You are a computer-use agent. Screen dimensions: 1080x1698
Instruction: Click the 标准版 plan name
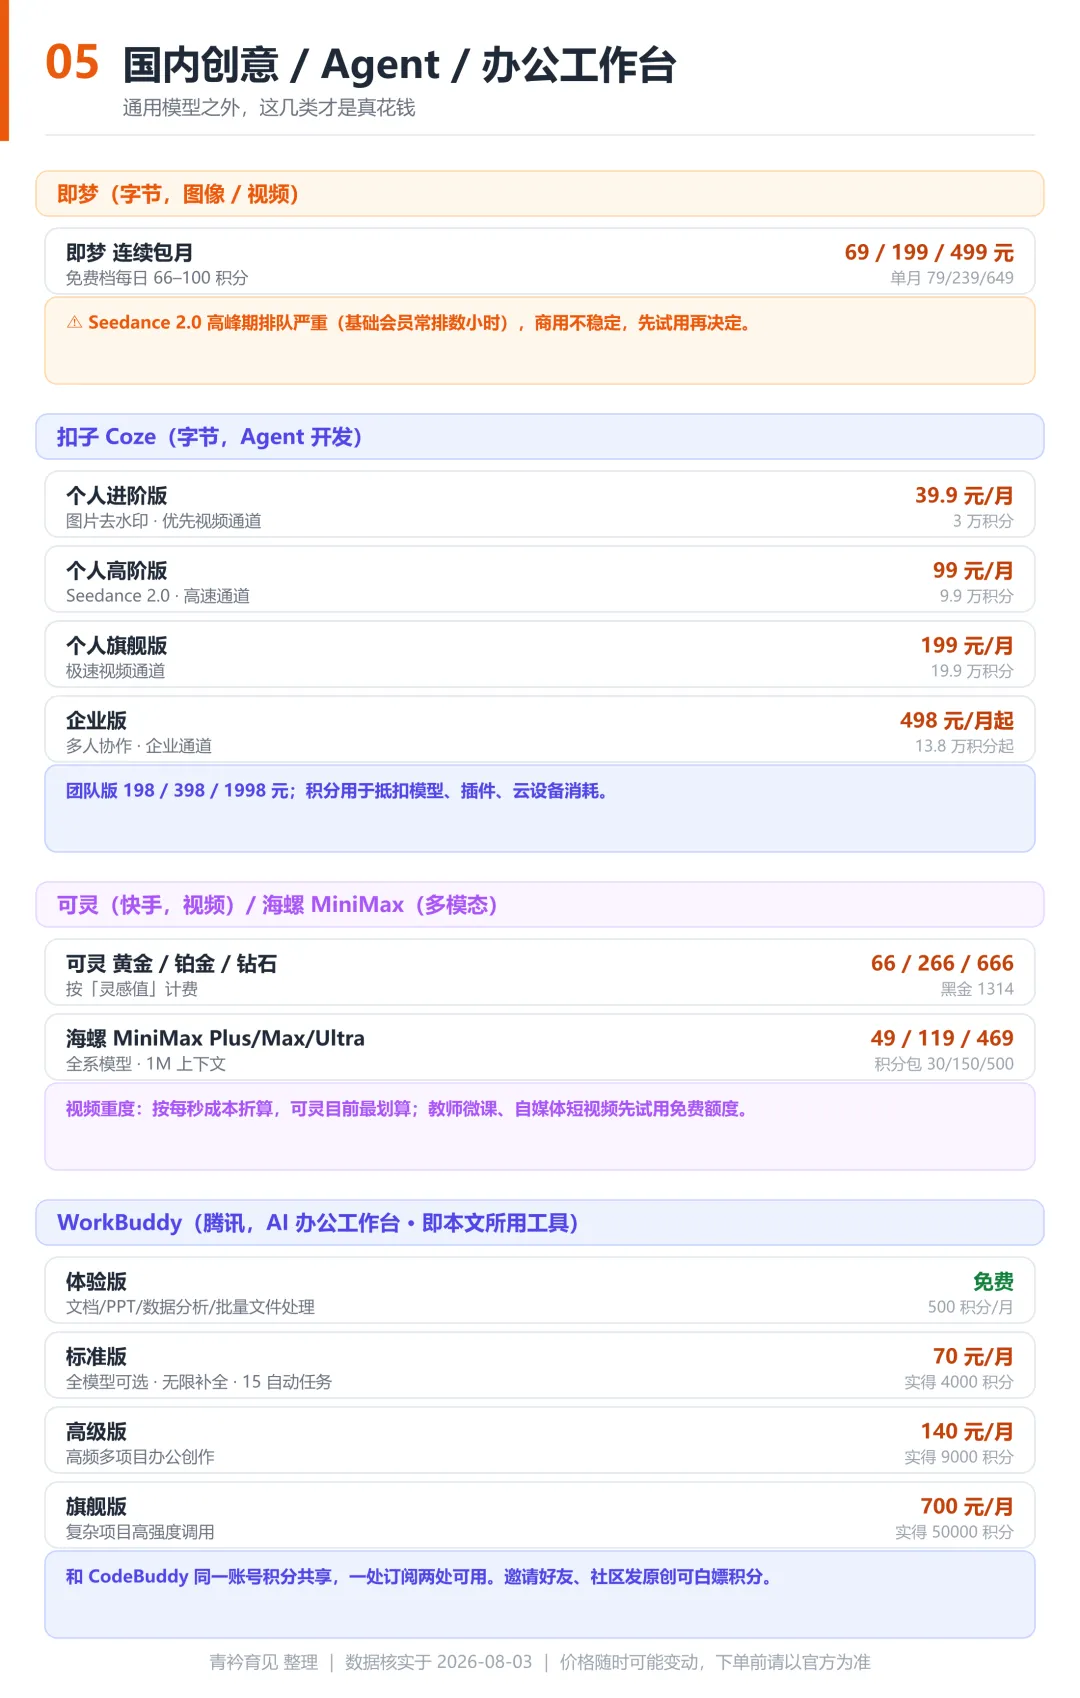96,1357
